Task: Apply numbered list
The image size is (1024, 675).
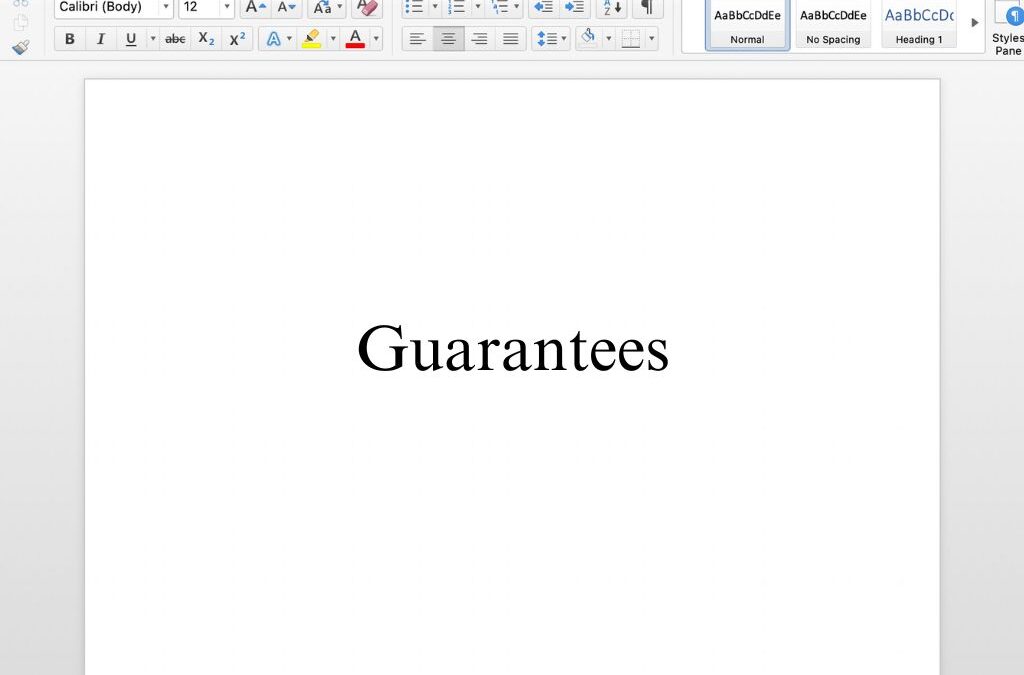Action: point(457,8)
